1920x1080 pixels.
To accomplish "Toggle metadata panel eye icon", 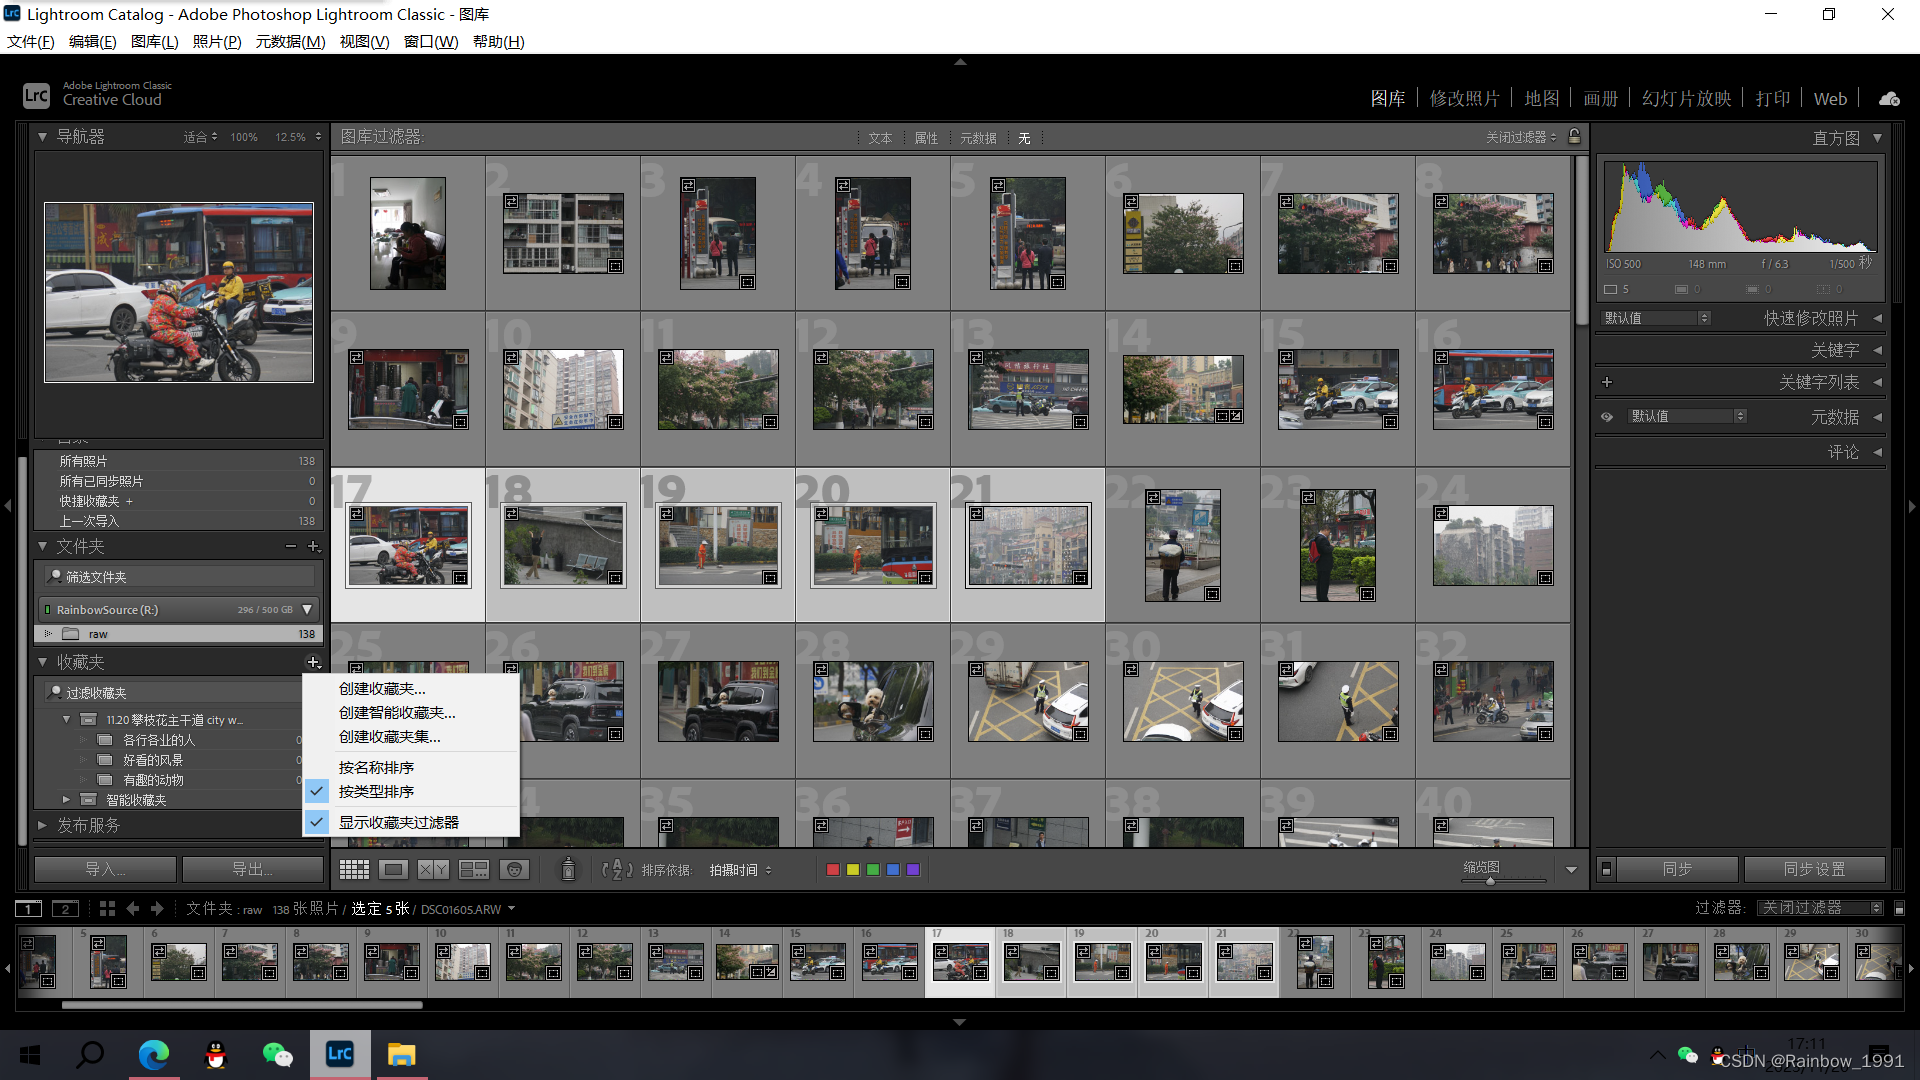I will [x=1607, y=417].
